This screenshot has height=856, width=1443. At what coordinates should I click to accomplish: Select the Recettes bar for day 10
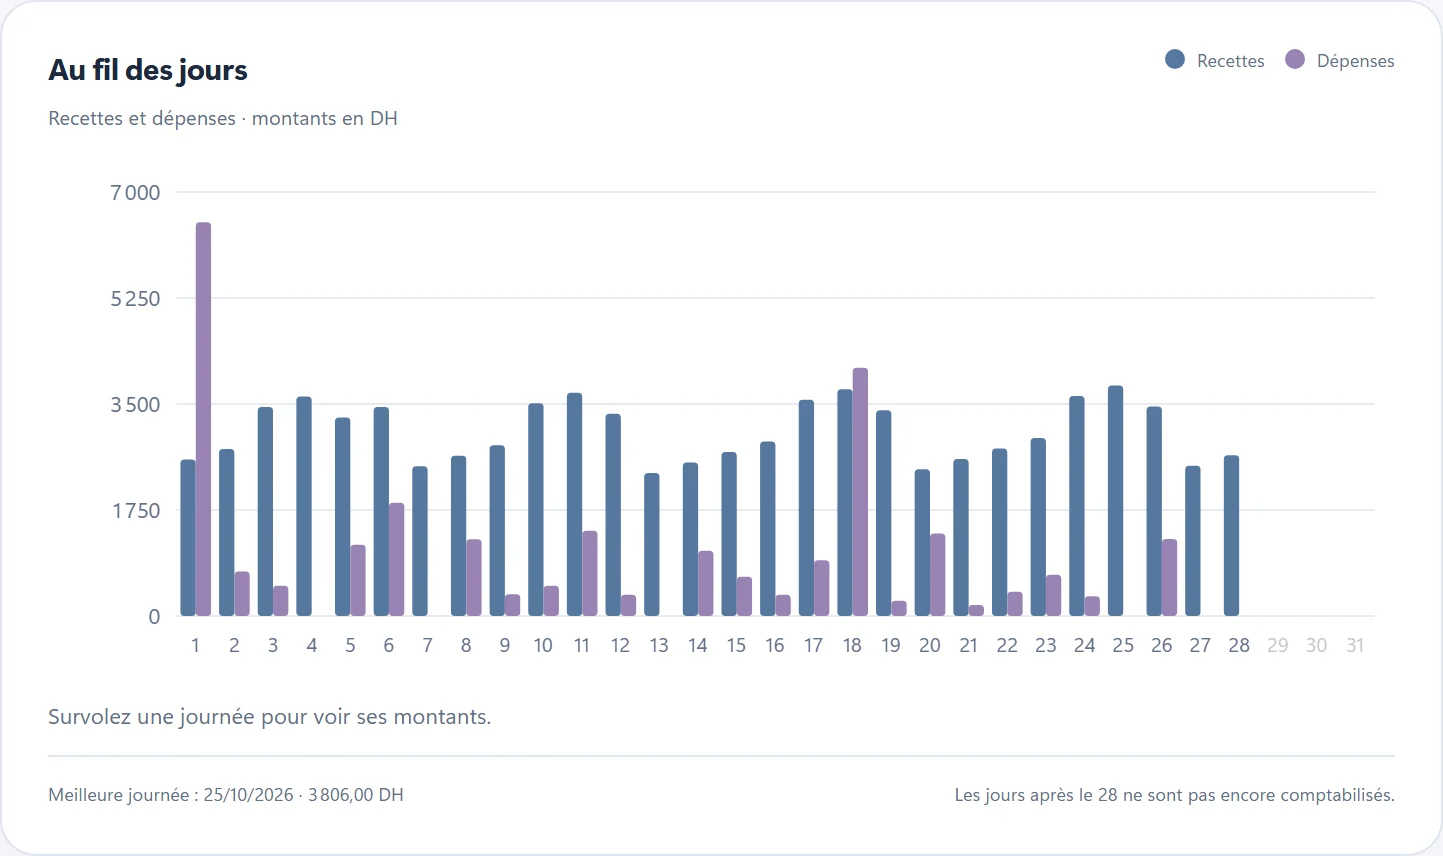(536, 510)
